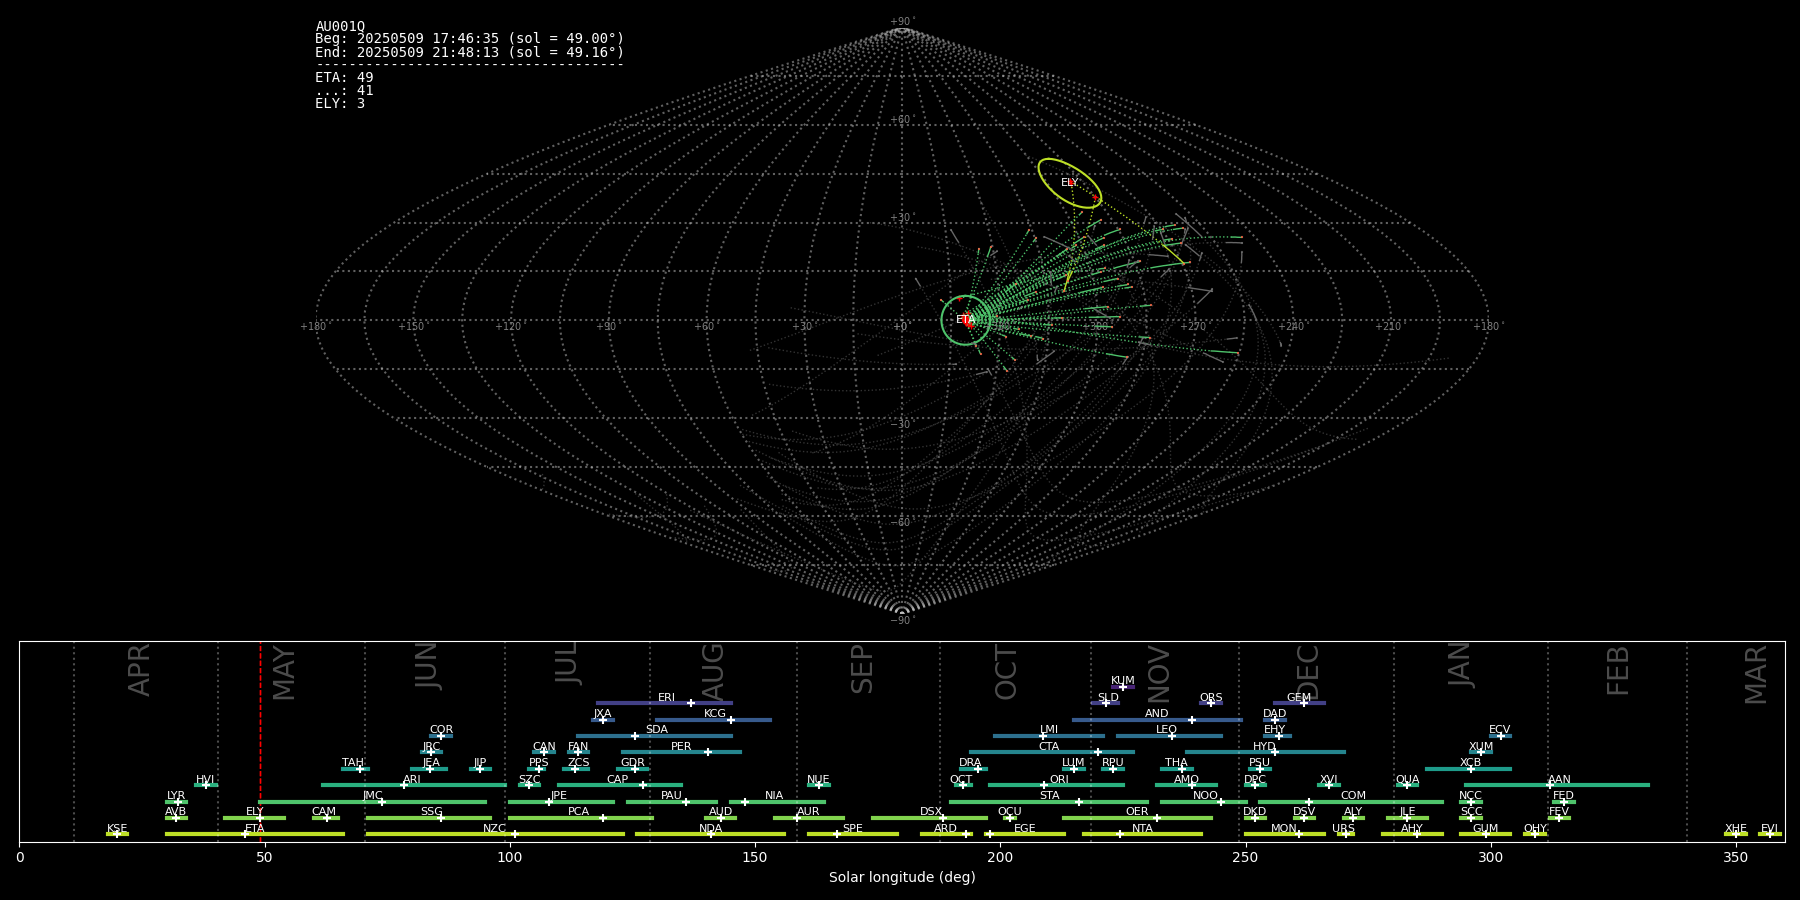Click the ORI shower label in the timeline

1059,780
